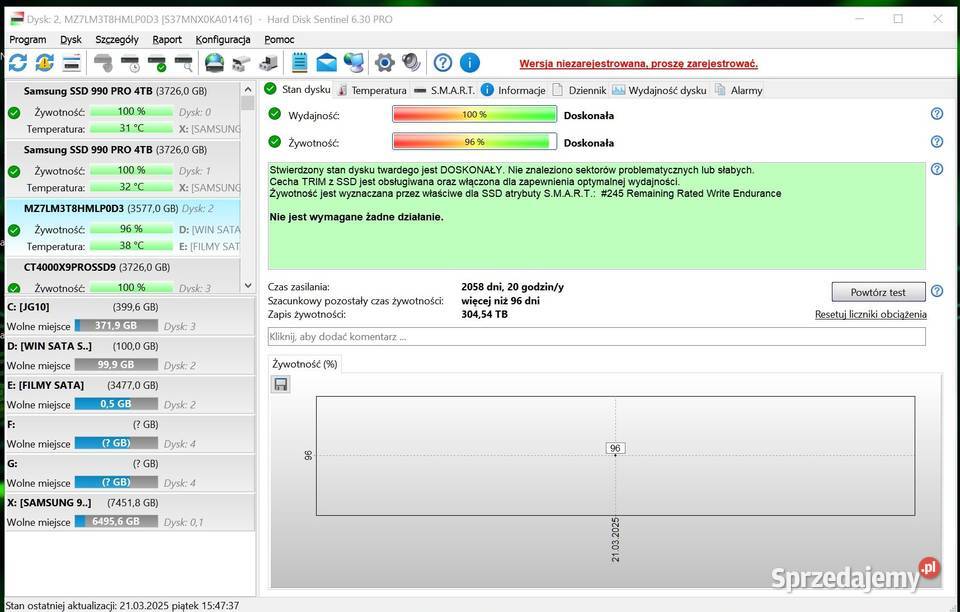
Task: Click the unregistered version registration link
Action: tap(638, 64)
